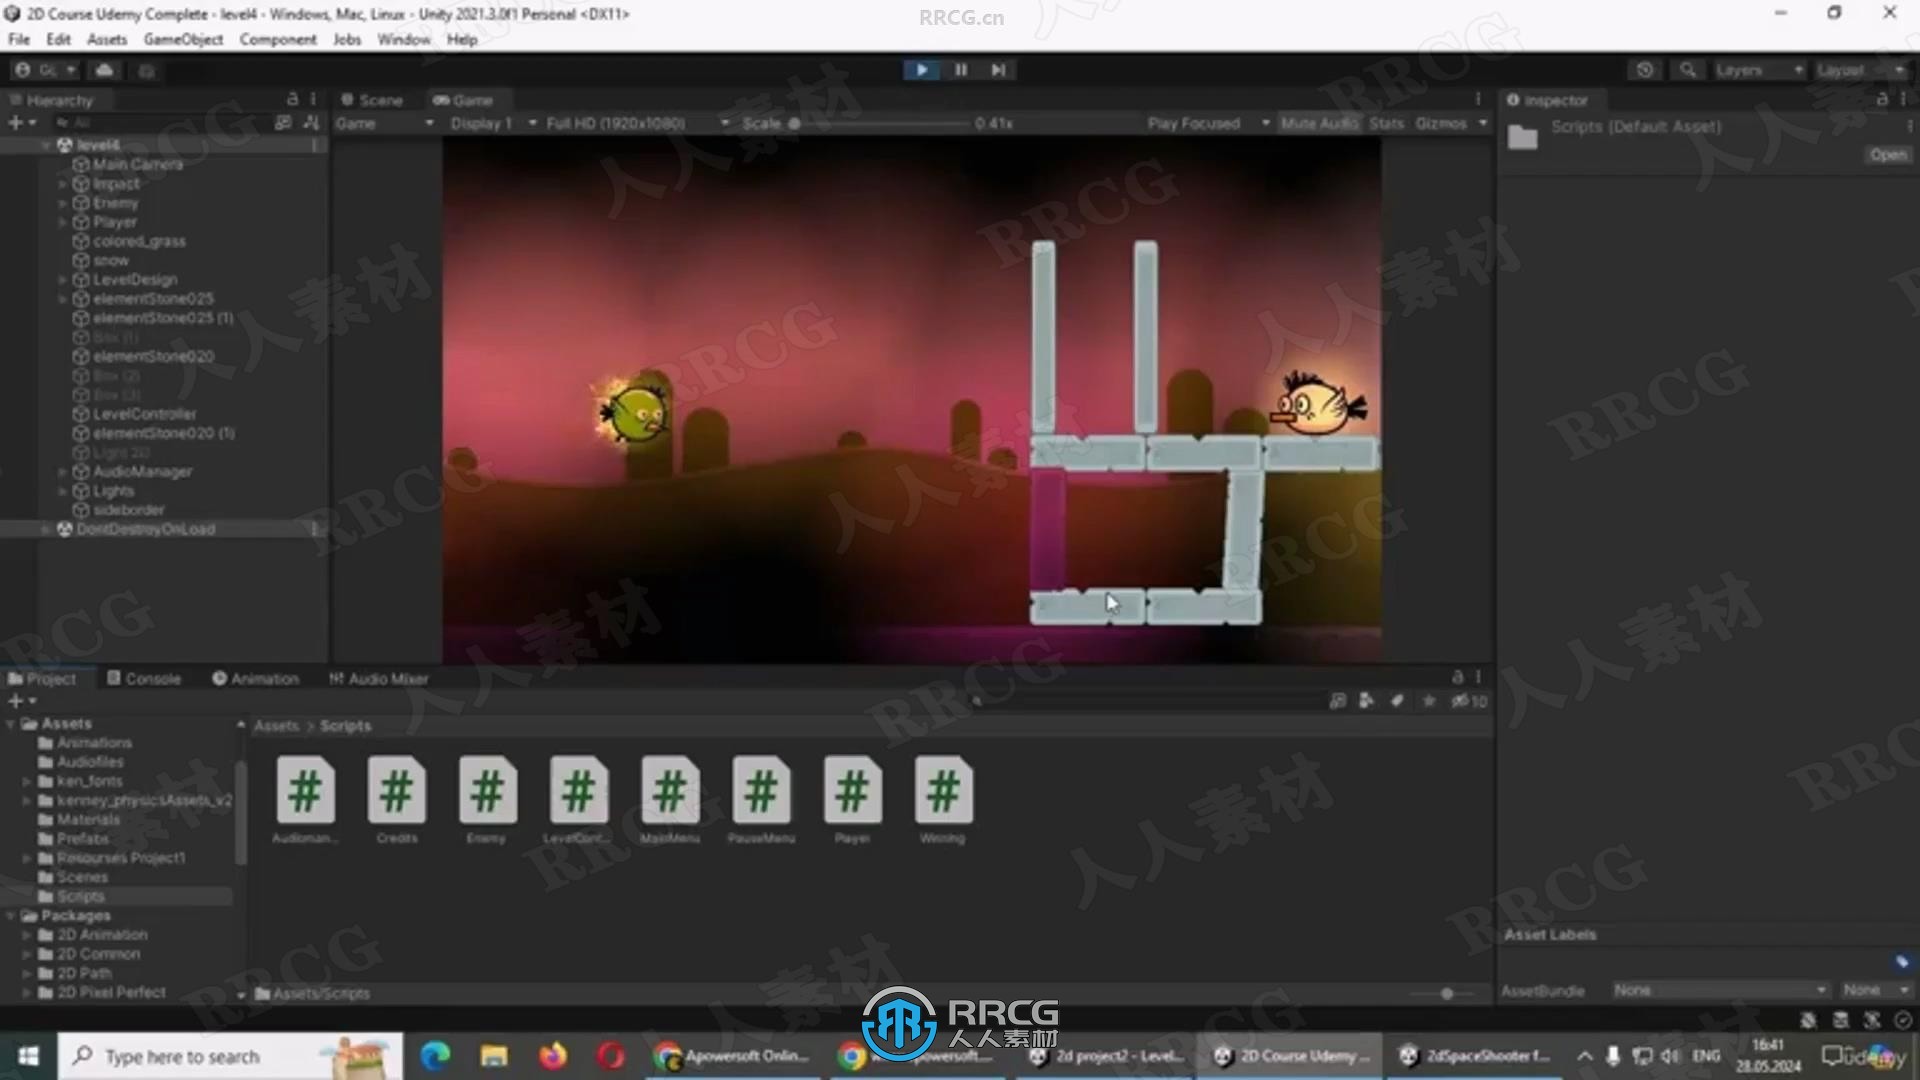Open the Assets menu

[x=107, y=39]
